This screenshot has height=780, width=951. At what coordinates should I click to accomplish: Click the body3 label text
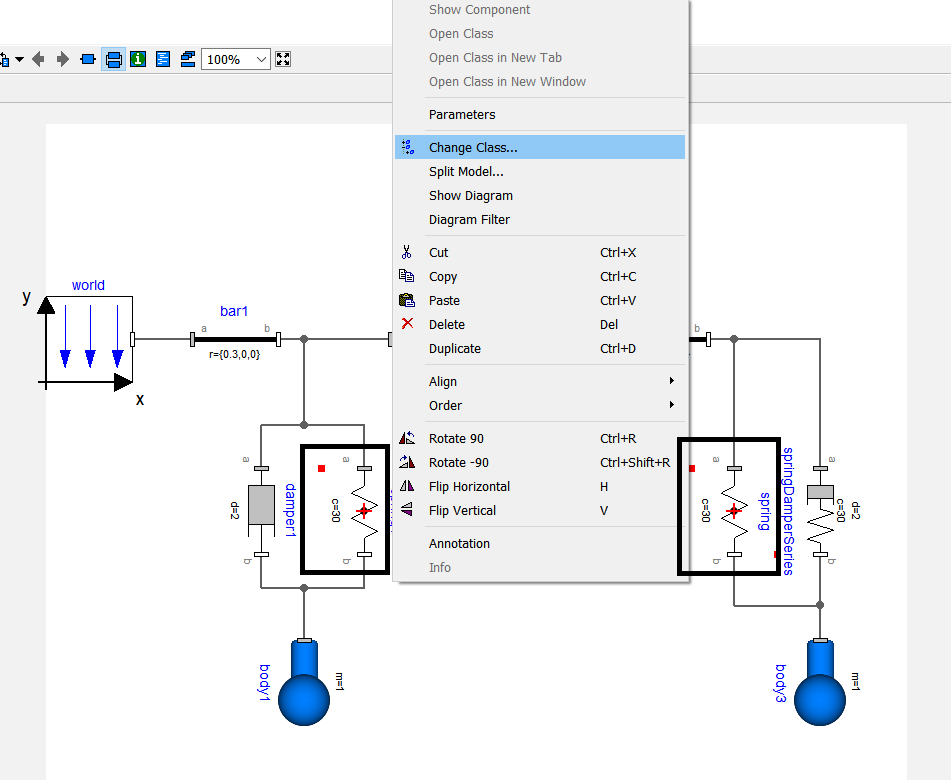781,683
